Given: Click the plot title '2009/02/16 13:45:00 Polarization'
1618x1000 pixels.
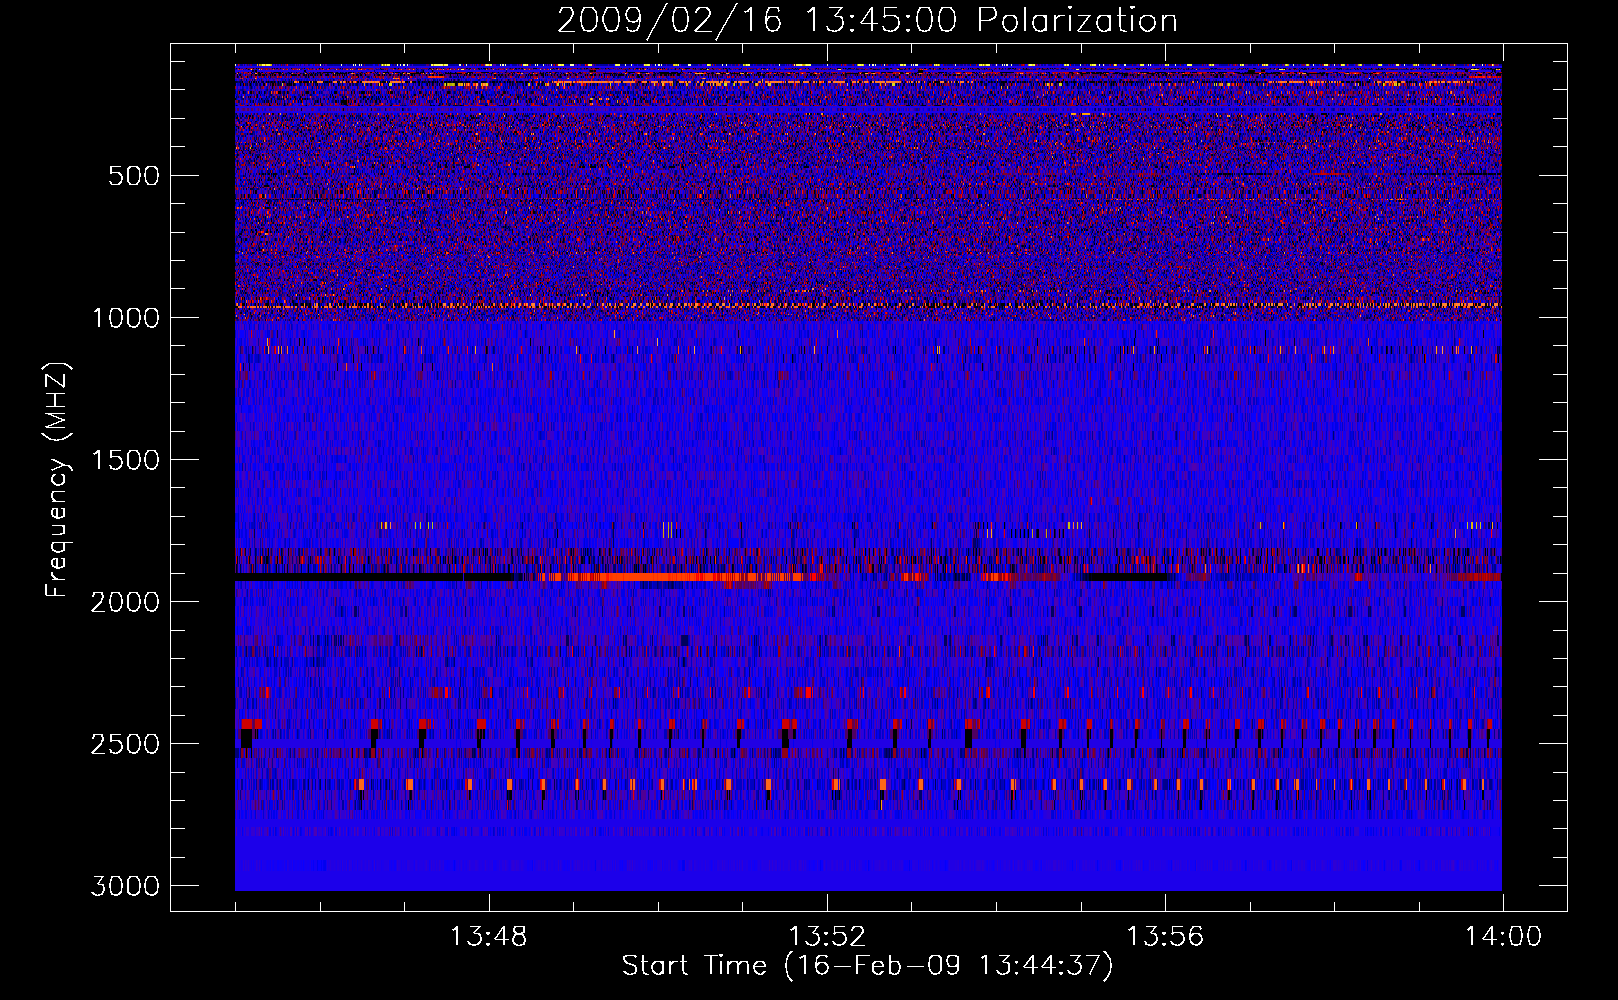Looking at the screenshot, I should click(x=867, y=20).
